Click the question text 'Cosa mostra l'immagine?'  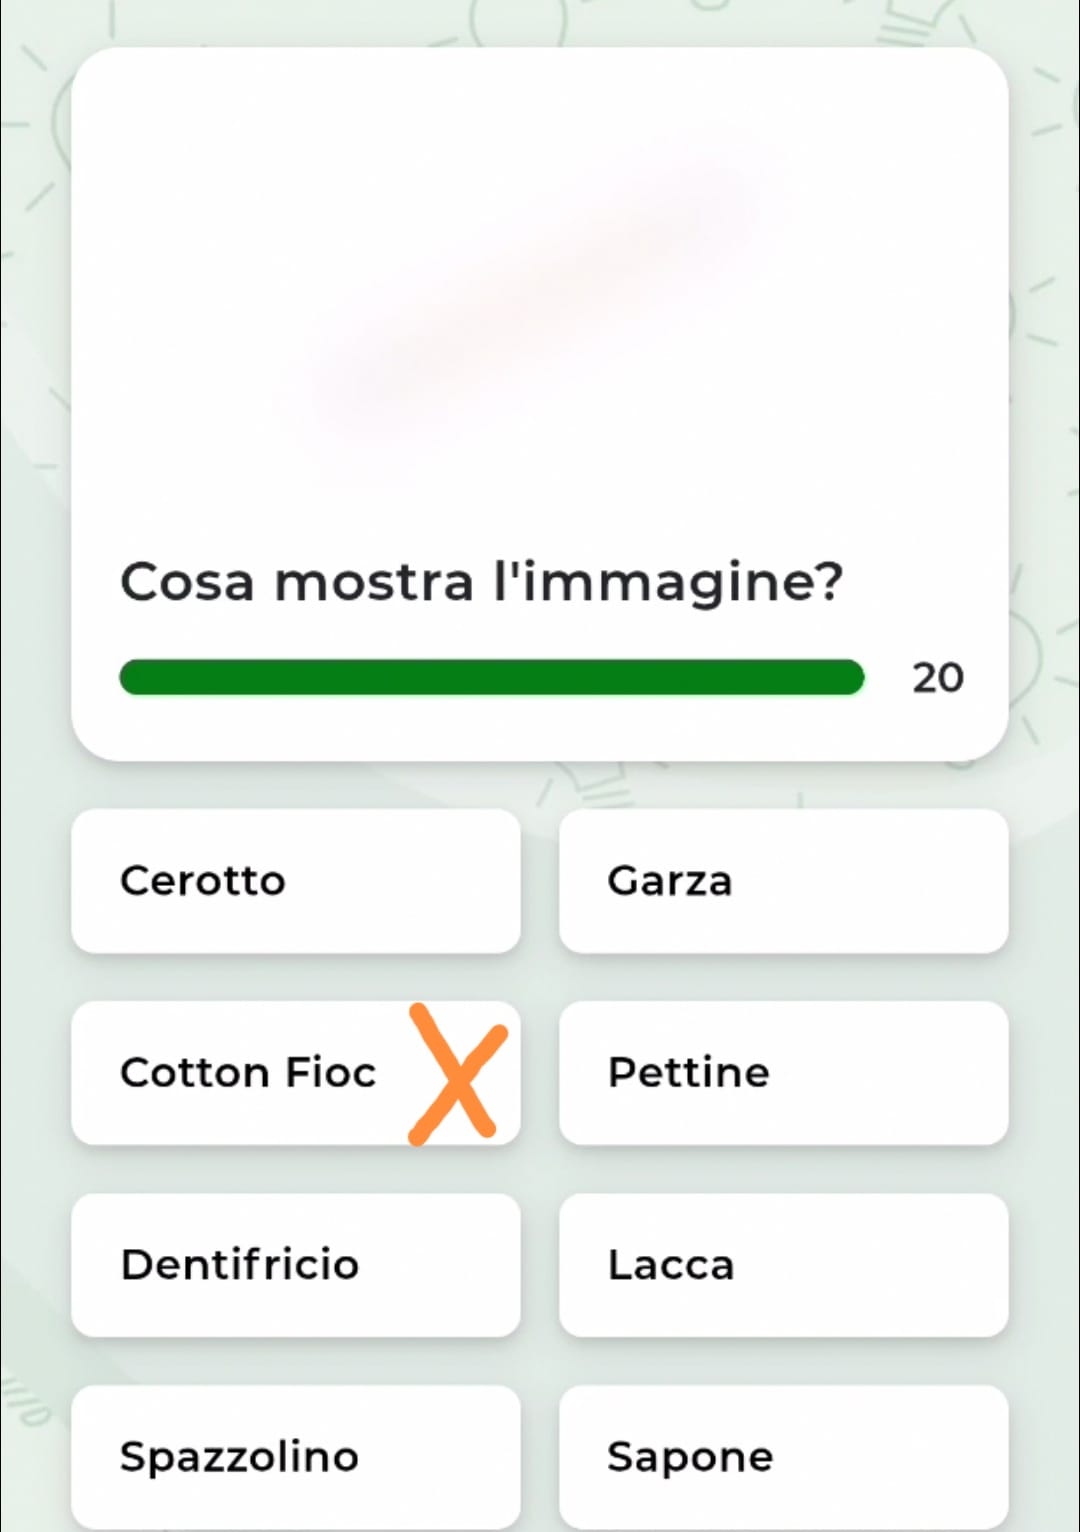tap(481, 582)
